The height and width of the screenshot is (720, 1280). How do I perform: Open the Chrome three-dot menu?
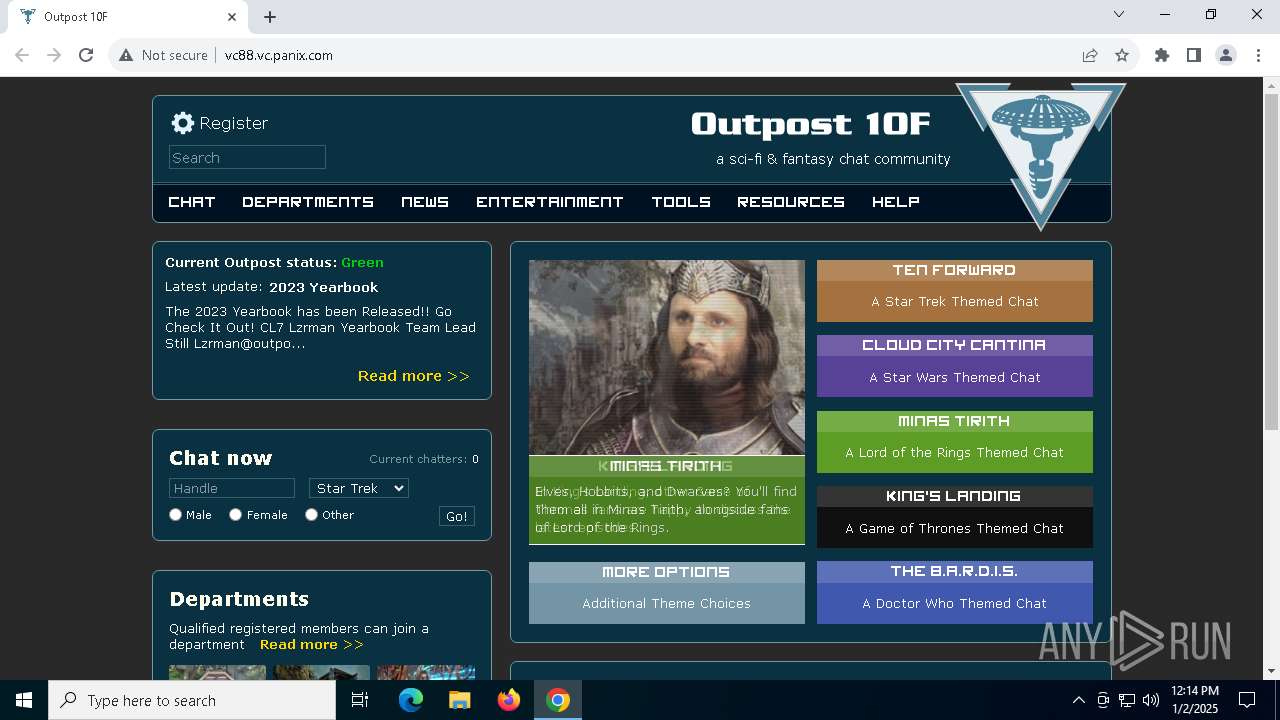[x=1257, y=55]
